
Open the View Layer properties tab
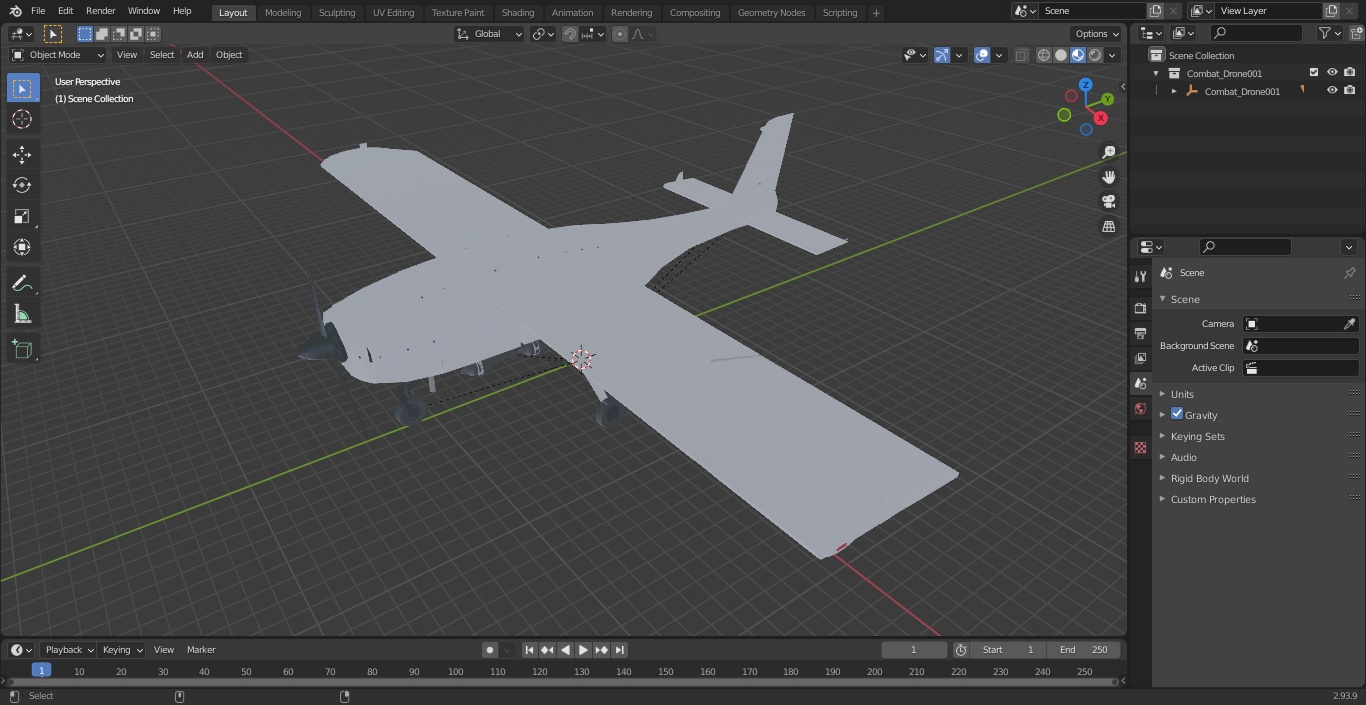tap(1140, 358)
